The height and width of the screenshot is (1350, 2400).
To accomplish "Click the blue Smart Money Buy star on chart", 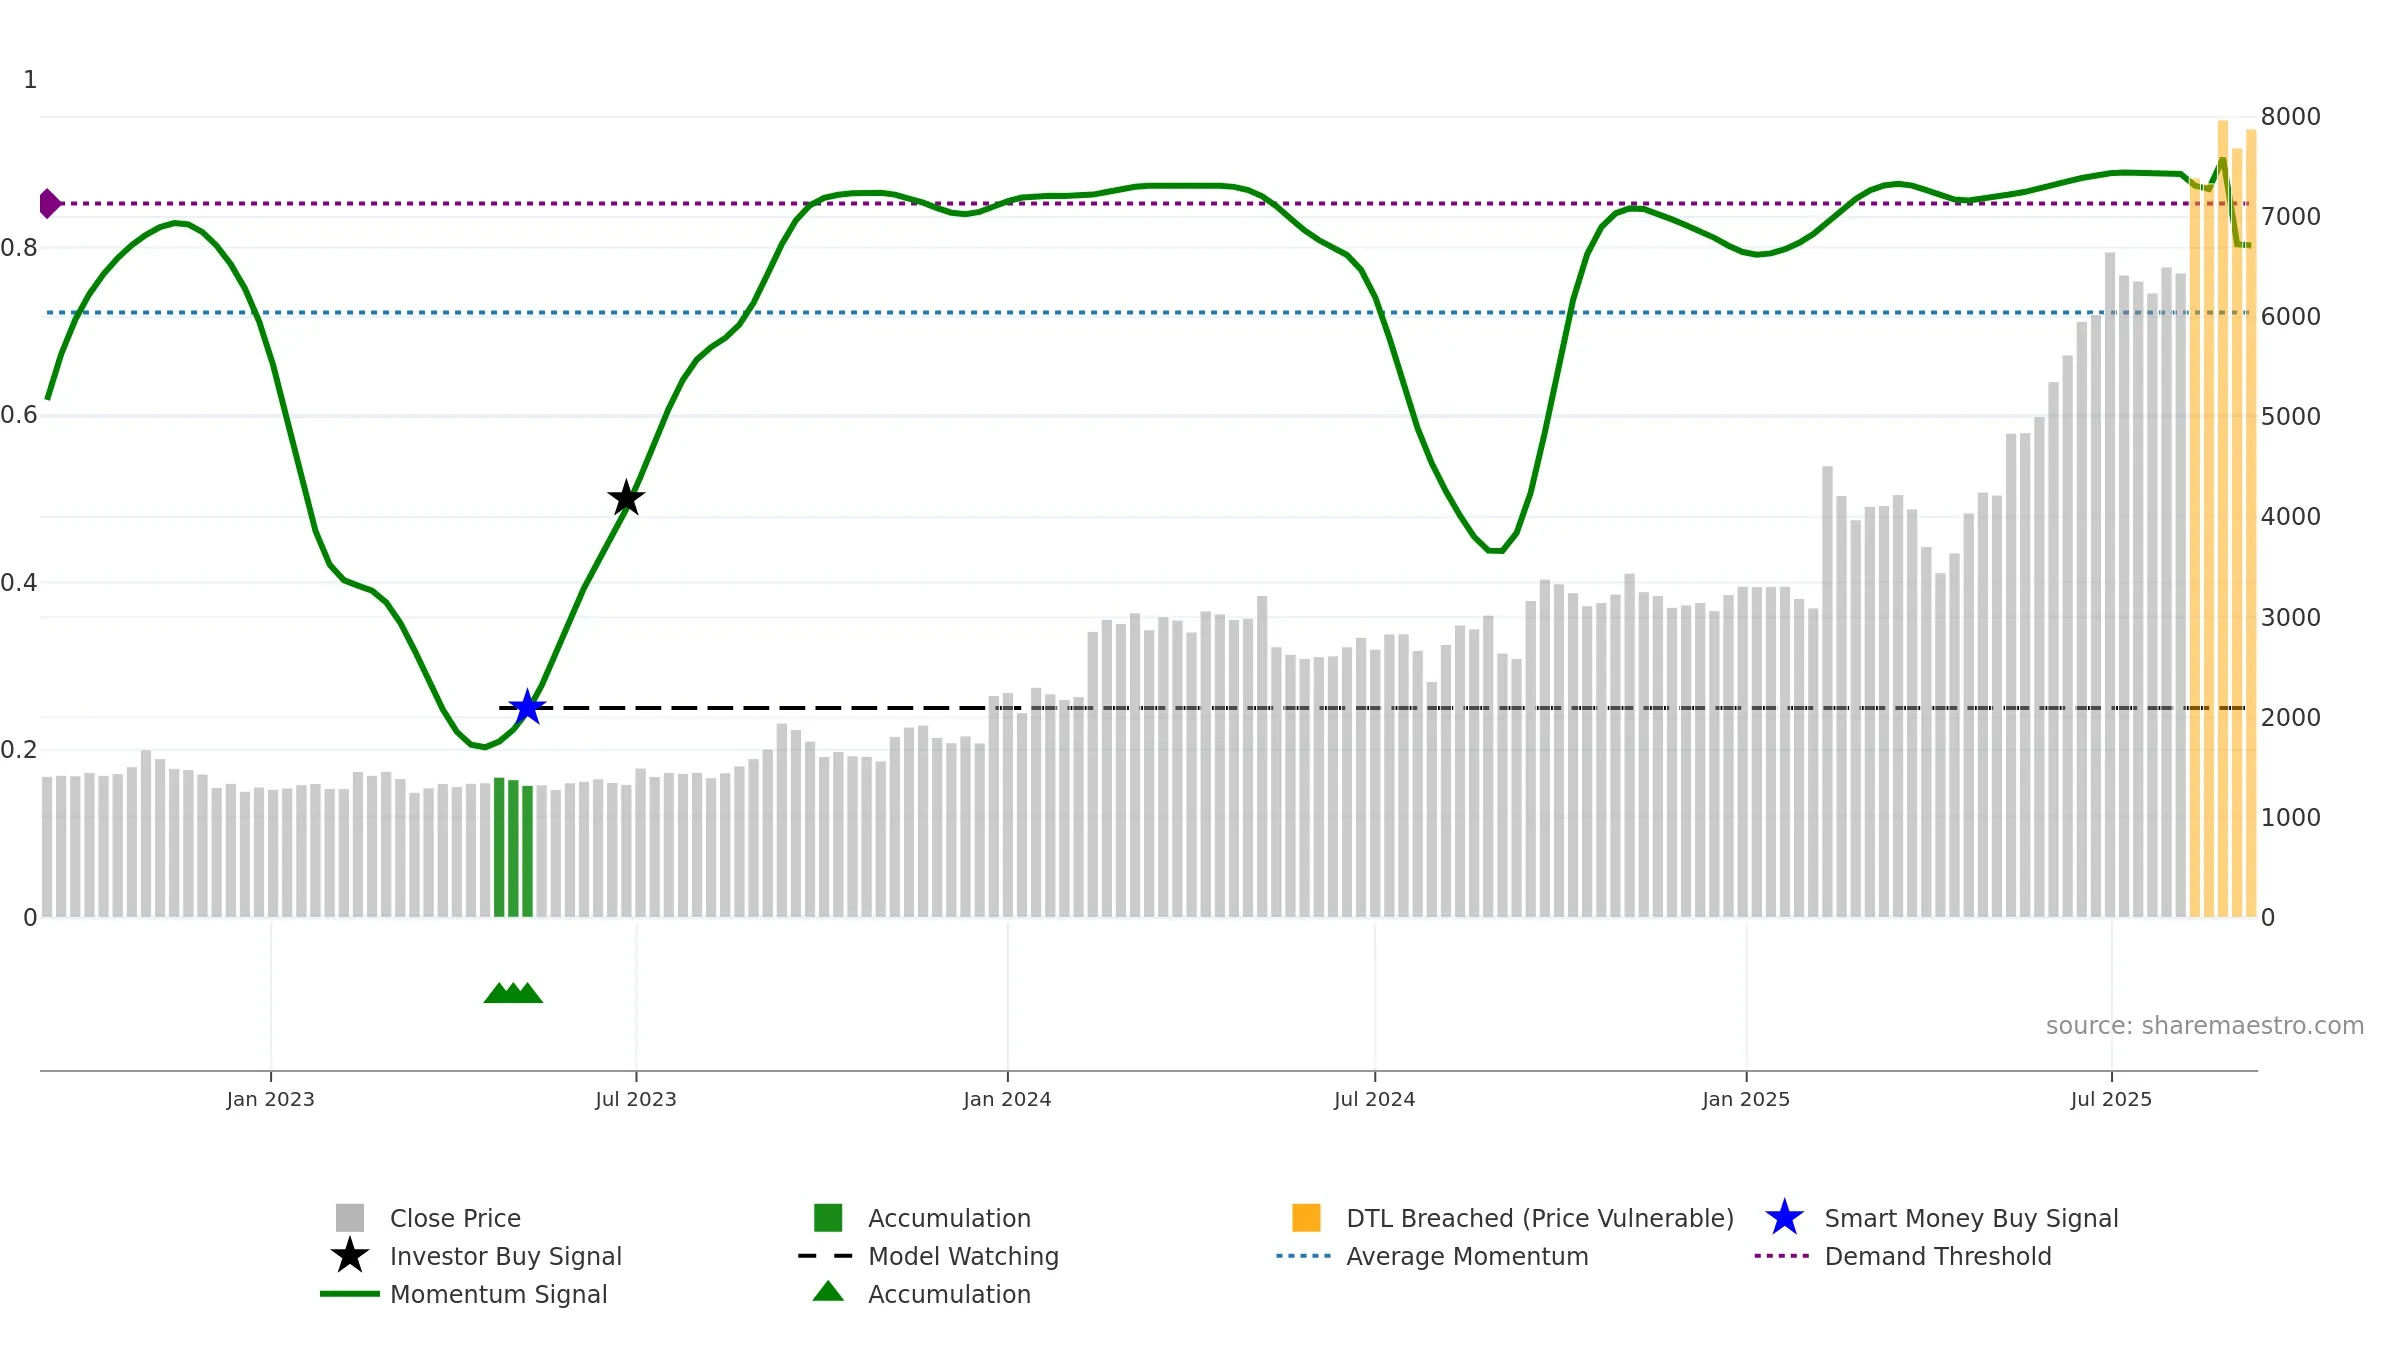I will click(x=527, y=707).
